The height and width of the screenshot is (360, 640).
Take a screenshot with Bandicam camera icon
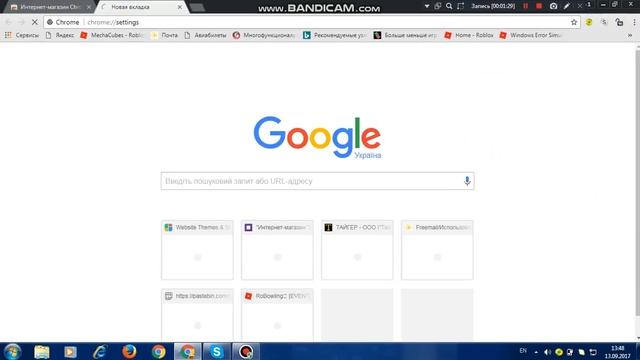click(553, 6)
